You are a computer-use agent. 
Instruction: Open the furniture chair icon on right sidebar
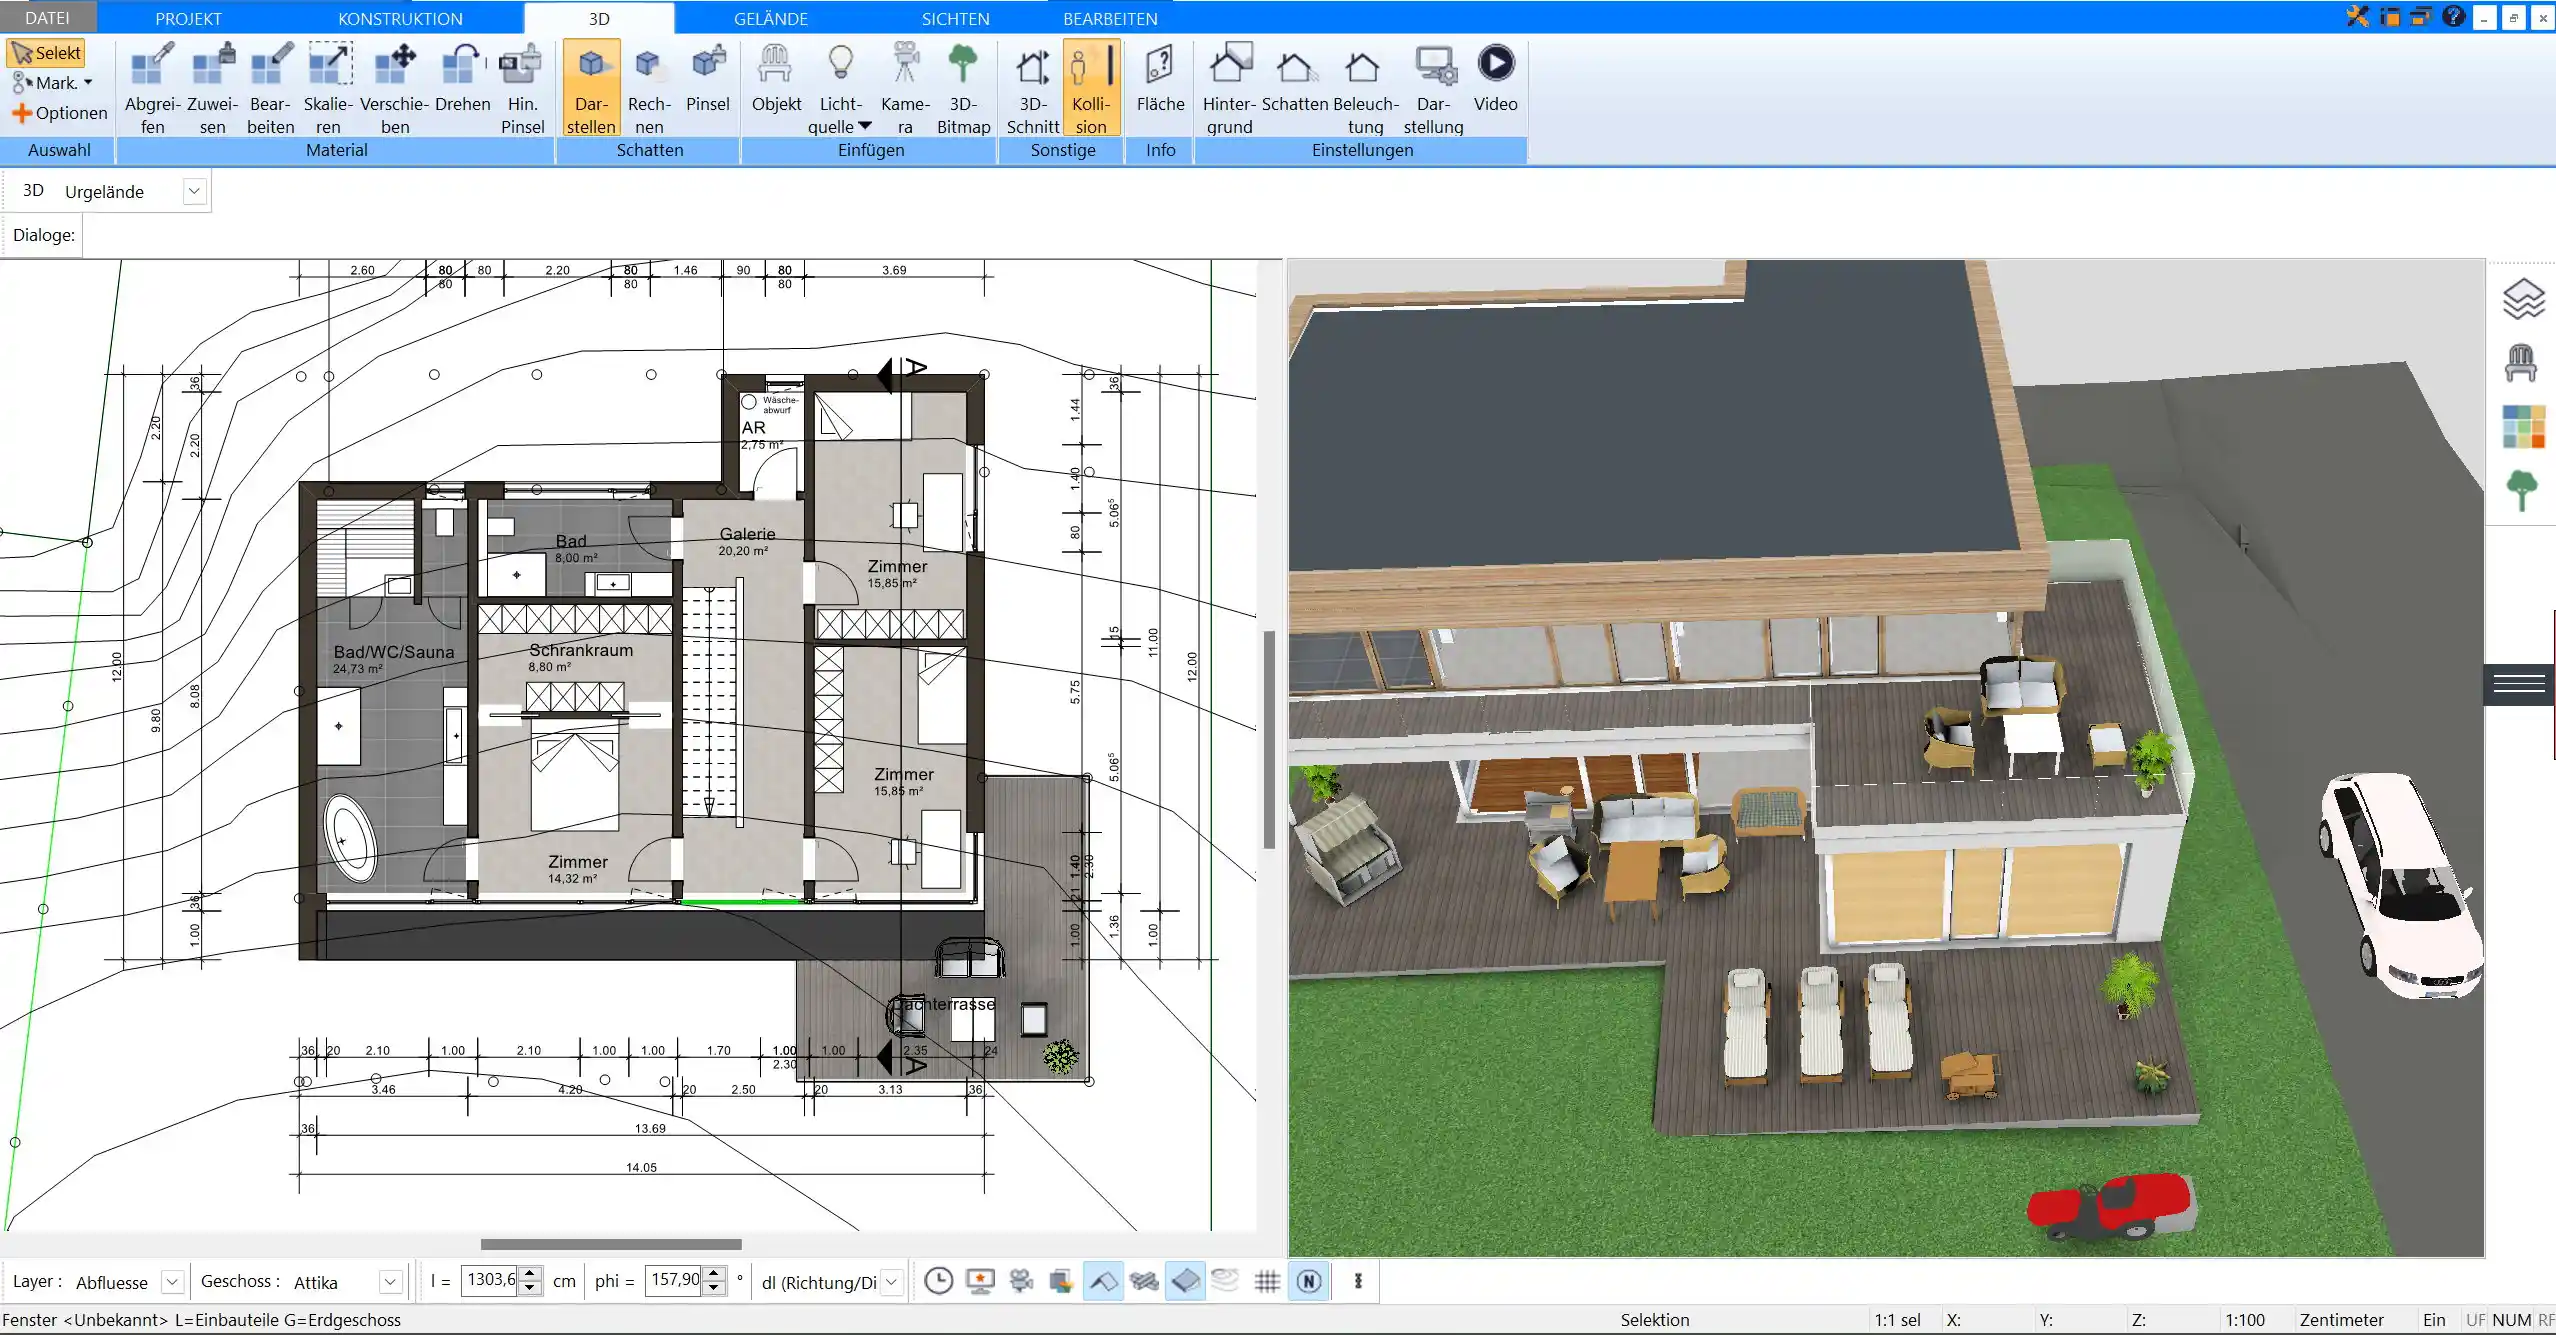2521,362
